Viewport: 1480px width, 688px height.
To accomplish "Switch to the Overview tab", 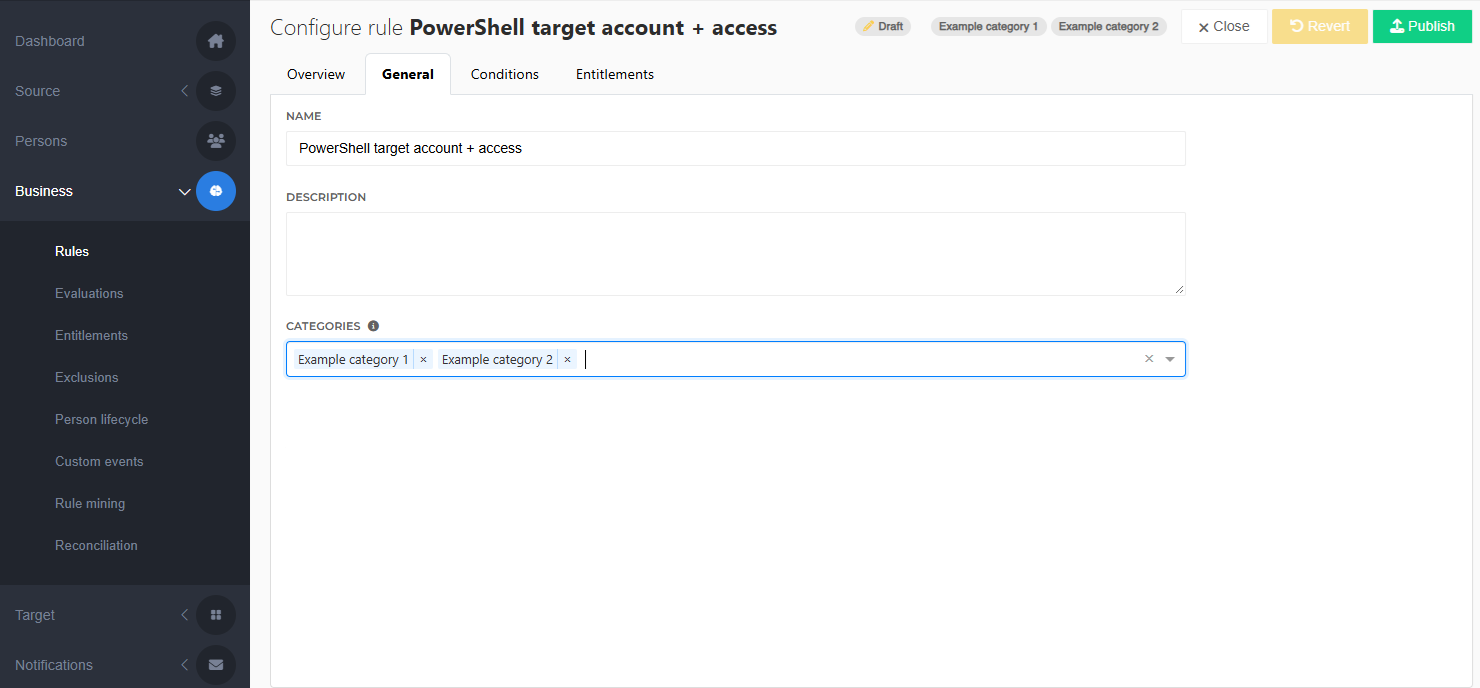I will [x=316, y=74].
